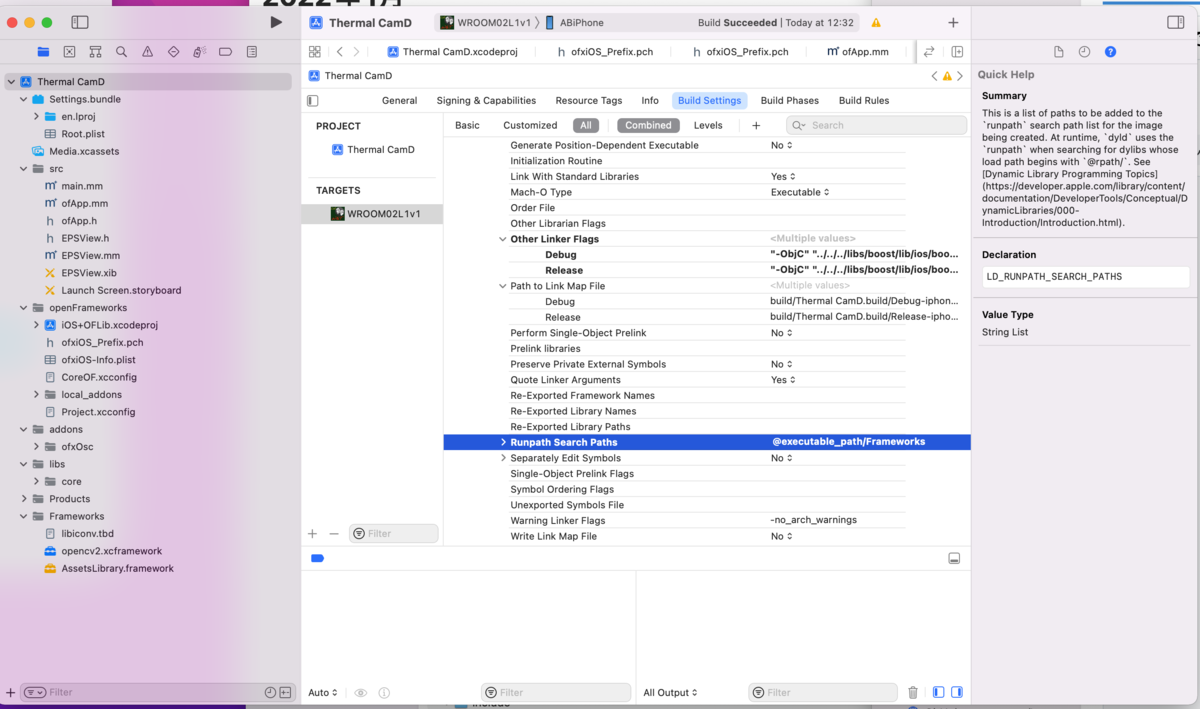Switch to the General tab

tap(399, 100)
